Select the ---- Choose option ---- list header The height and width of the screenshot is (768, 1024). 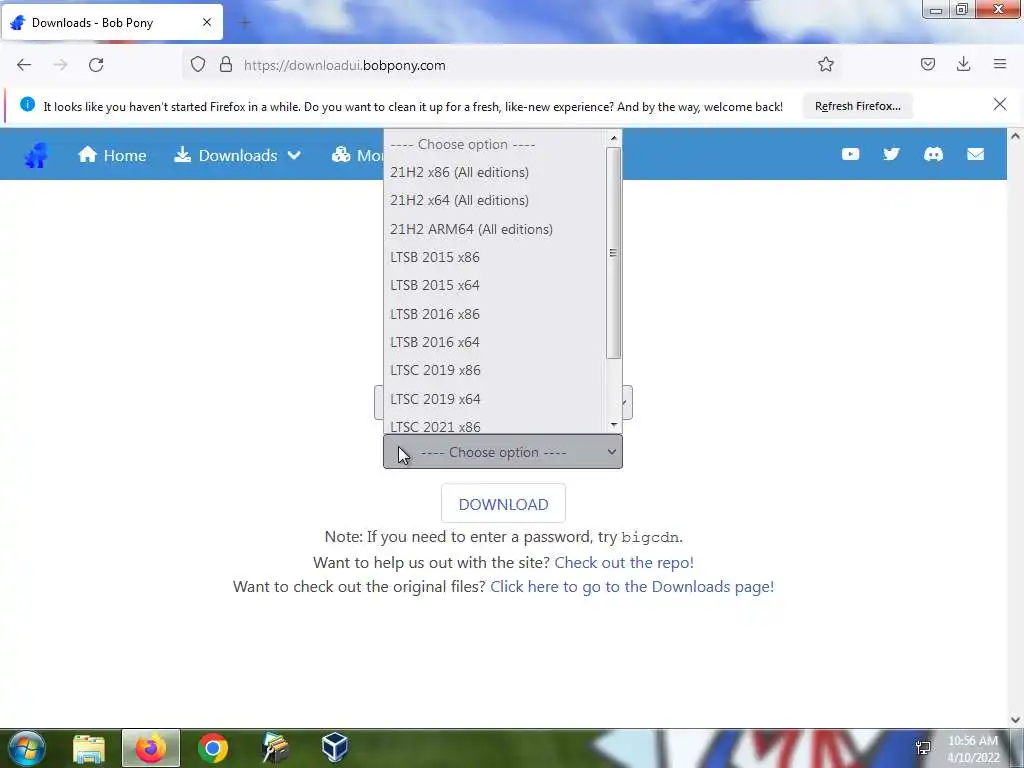[494, 144]
